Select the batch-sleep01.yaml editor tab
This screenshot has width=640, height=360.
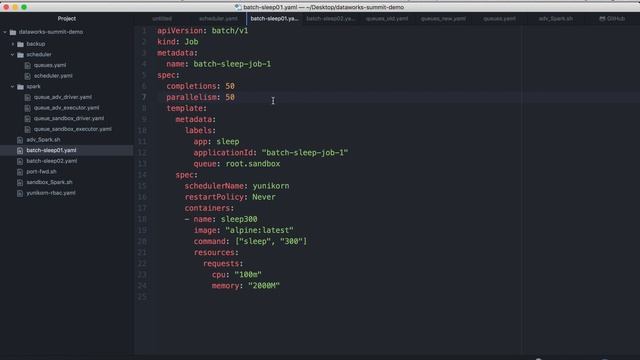coord(274,19)
